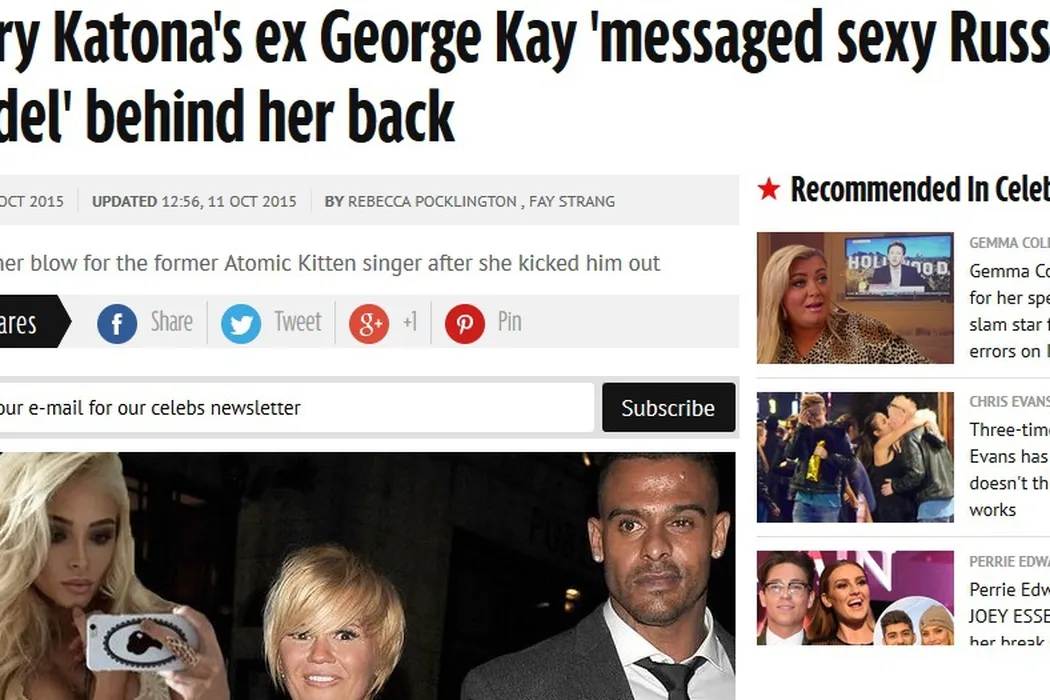Open author Fay Strang's page
The image size is (1050, 700).
click(572, 202)
